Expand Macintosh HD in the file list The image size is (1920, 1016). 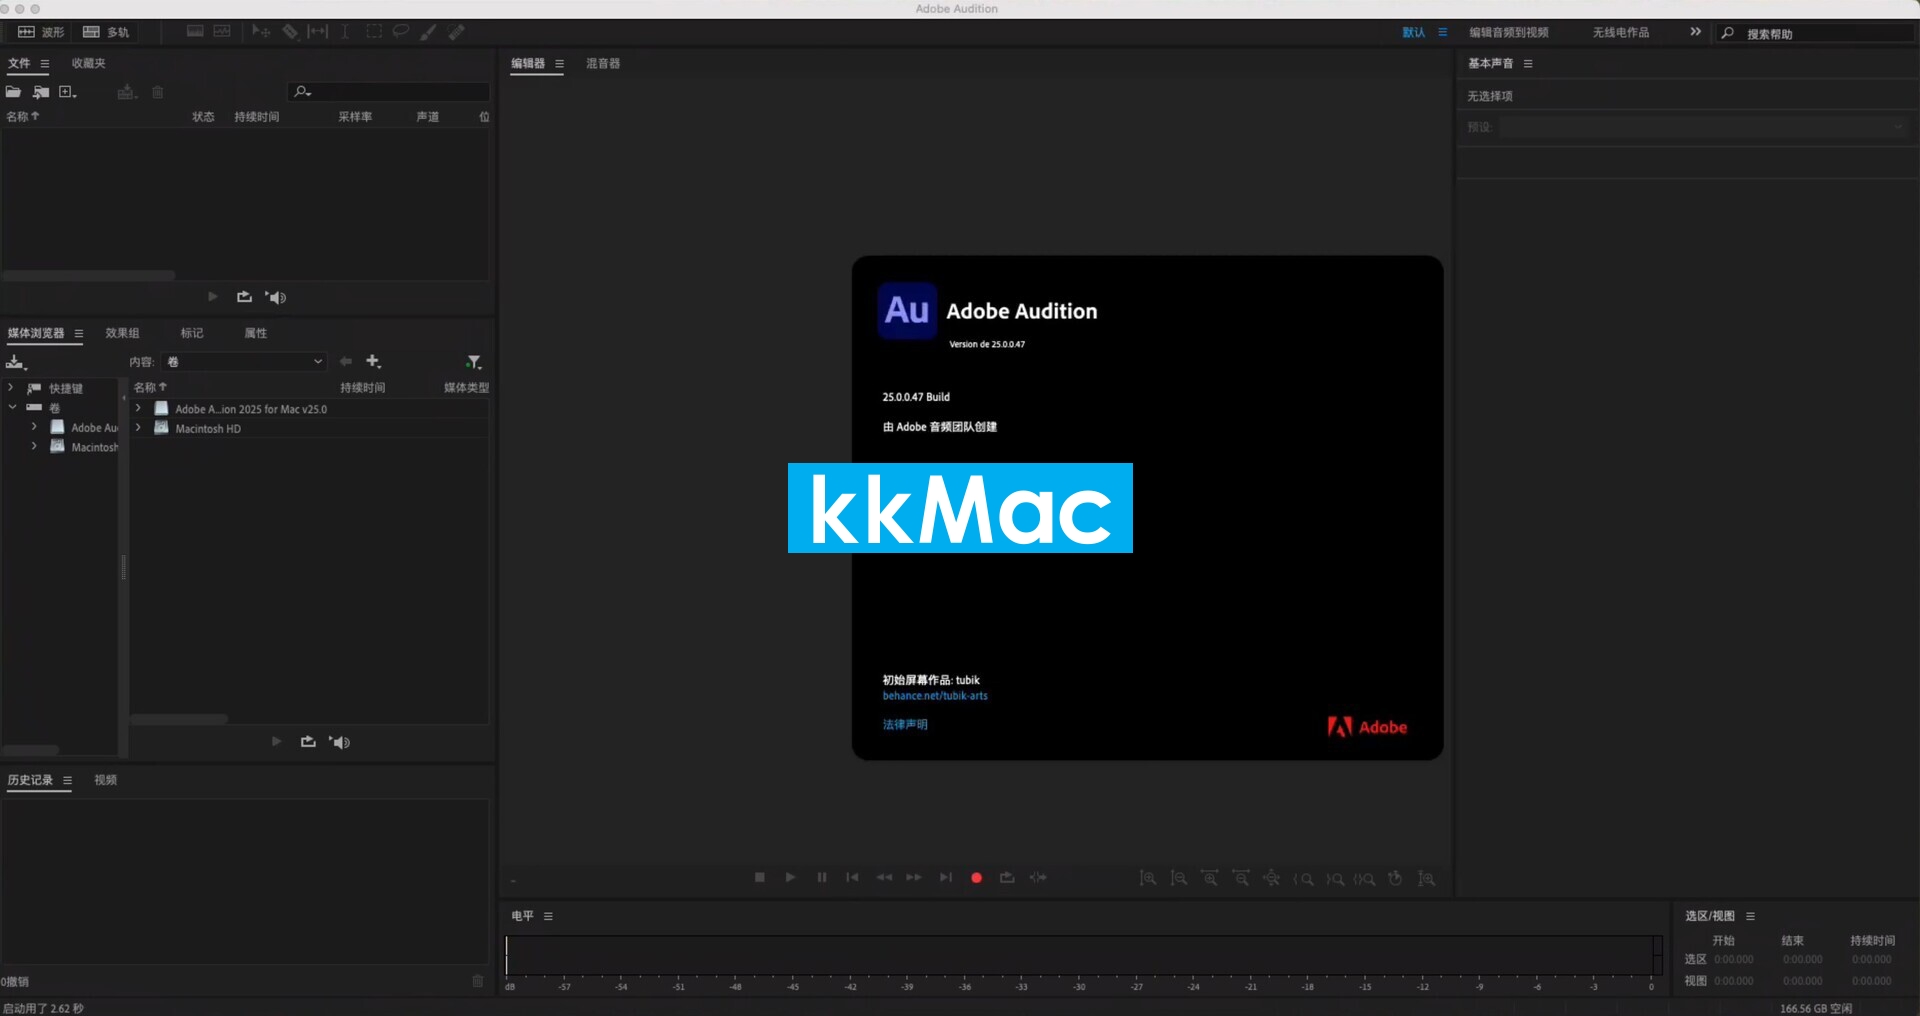(138, 428)
